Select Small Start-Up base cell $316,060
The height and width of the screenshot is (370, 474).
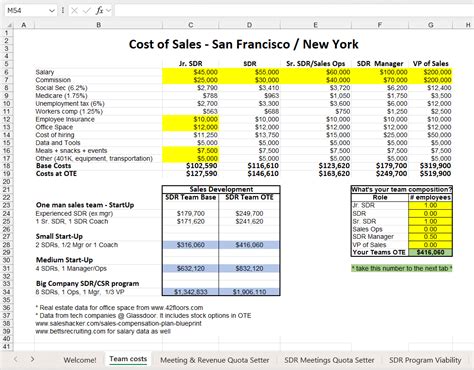(x=191, y=245)
